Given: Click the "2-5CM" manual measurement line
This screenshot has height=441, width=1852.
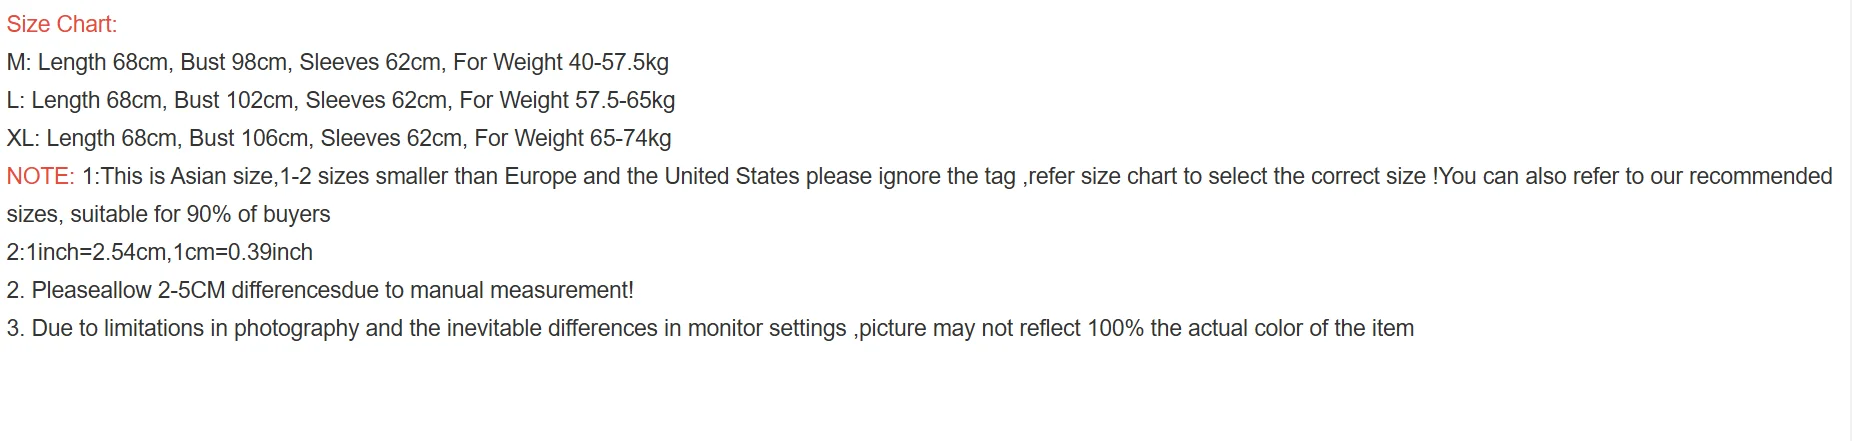Looking at the screenshot, I should [x=191, y=290].
